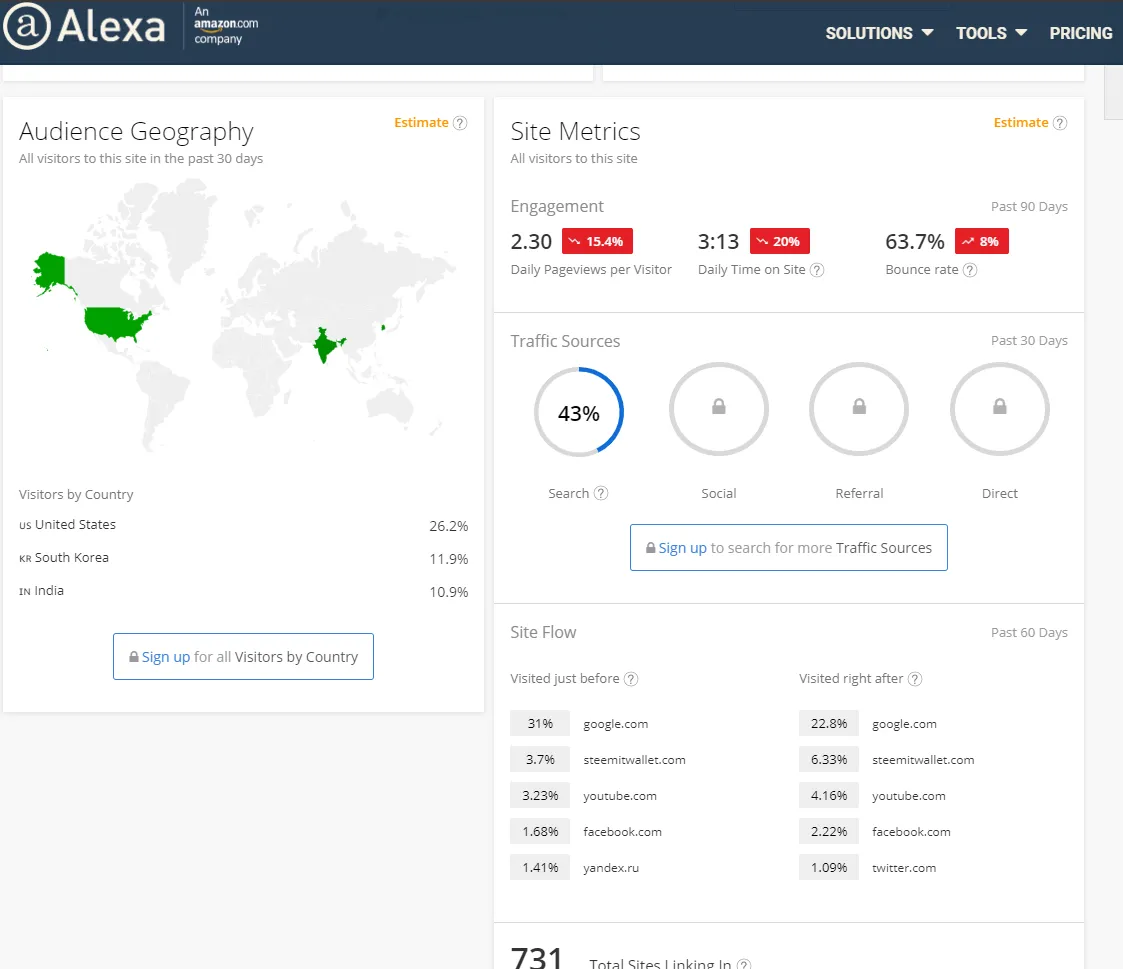
Task: Click the Daily Time on Site help icon
Action: tap(817, 270)
